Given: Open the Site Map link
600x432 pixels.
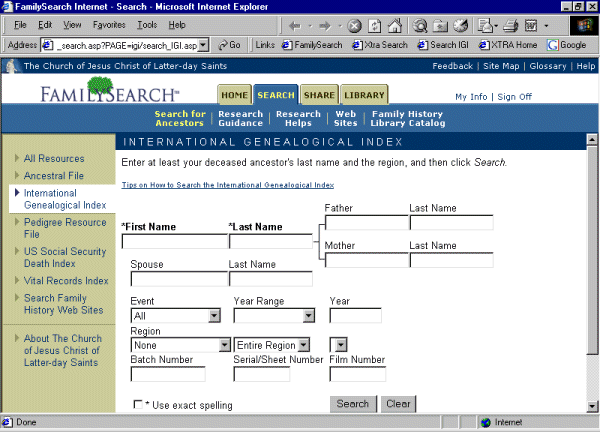Looking at the screenshot, I should (x=501, y=66).
